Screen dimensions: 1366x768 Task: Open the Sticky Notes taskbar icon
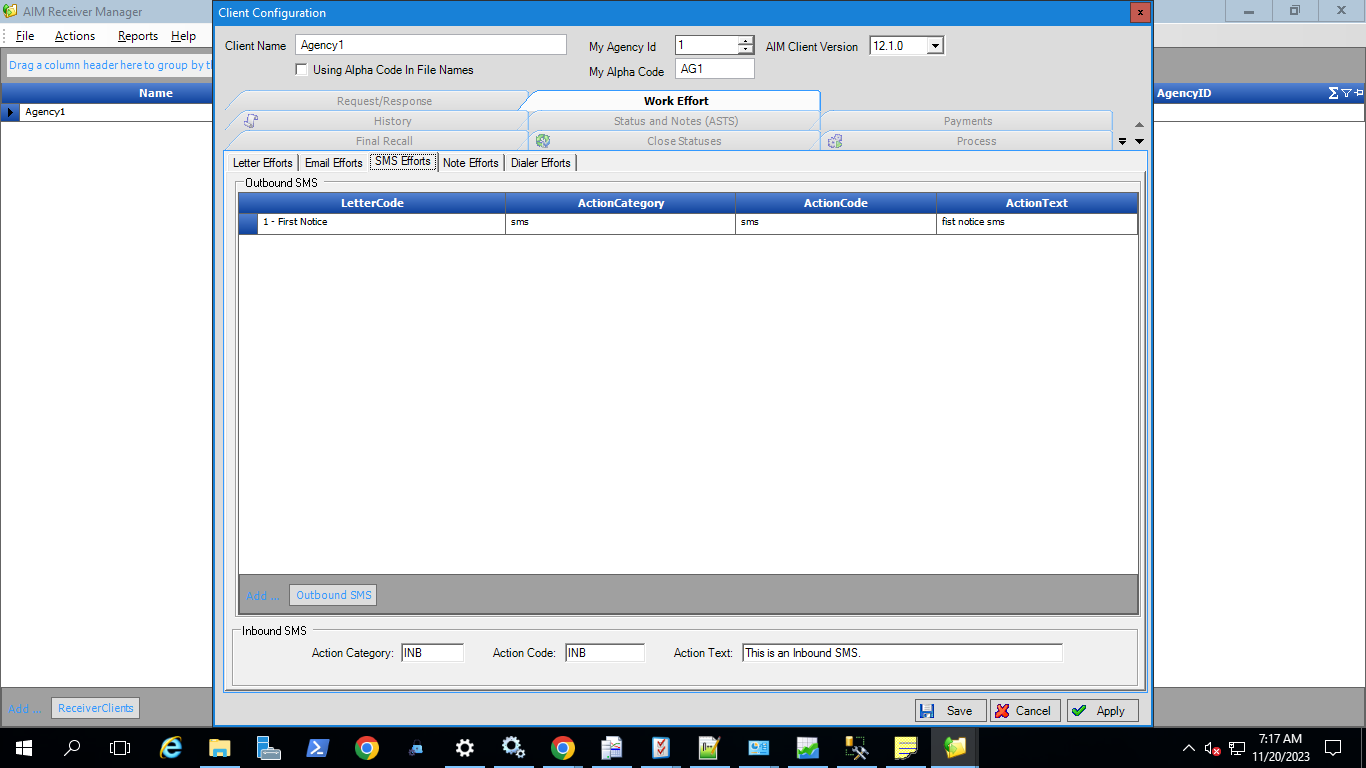(x=906, y=748)
